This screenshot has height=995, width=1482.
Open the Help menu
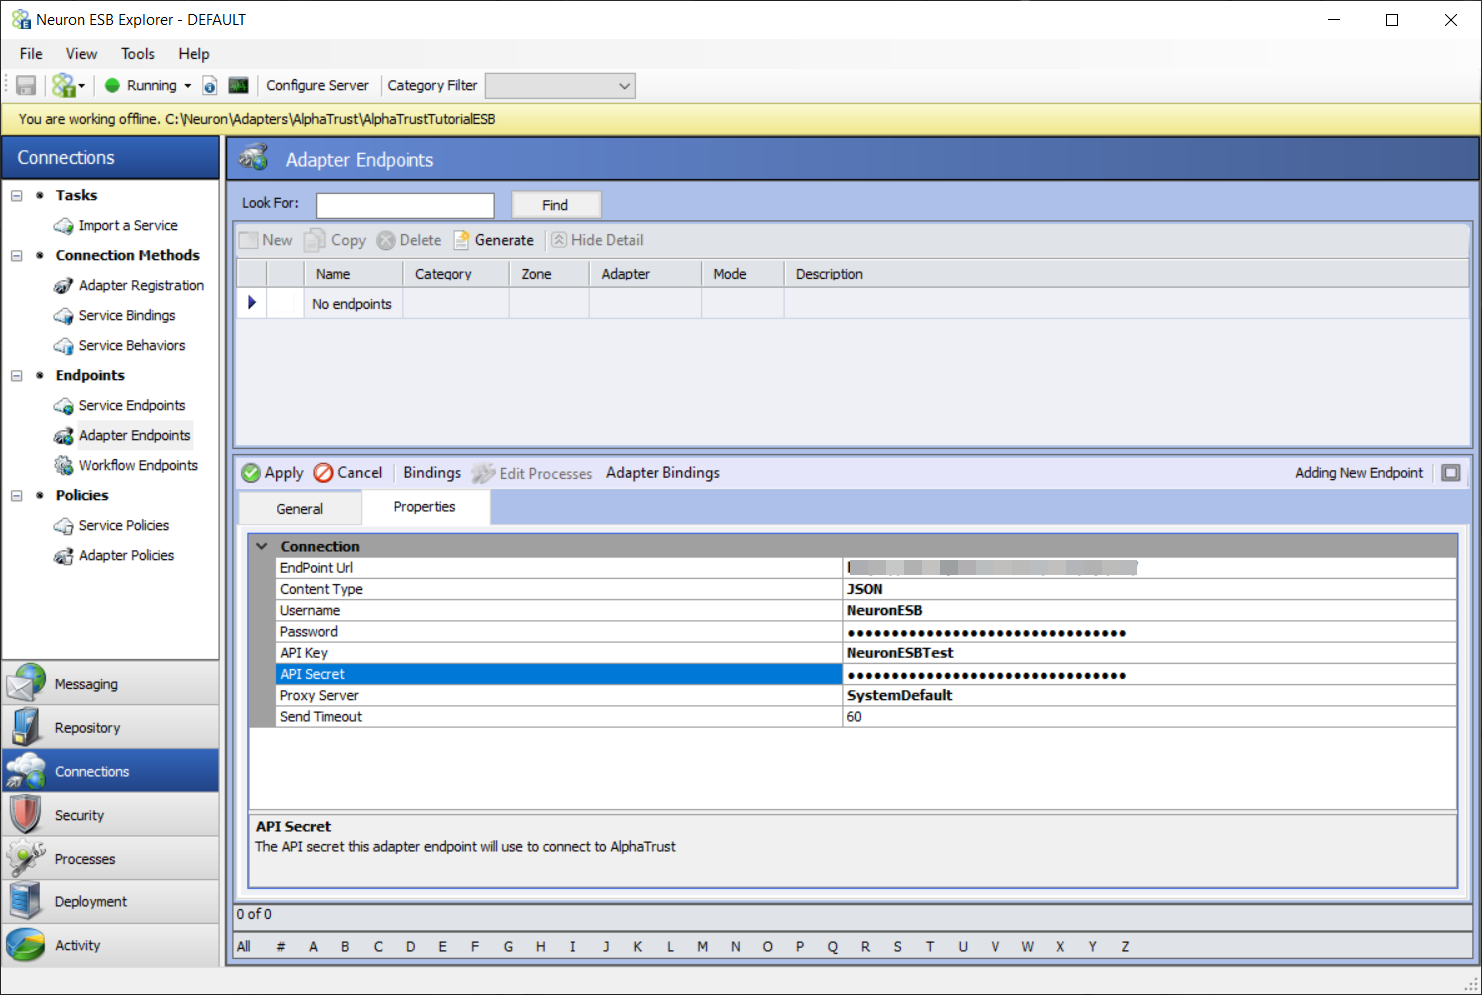pyautogui.click(x=194, y=54)
